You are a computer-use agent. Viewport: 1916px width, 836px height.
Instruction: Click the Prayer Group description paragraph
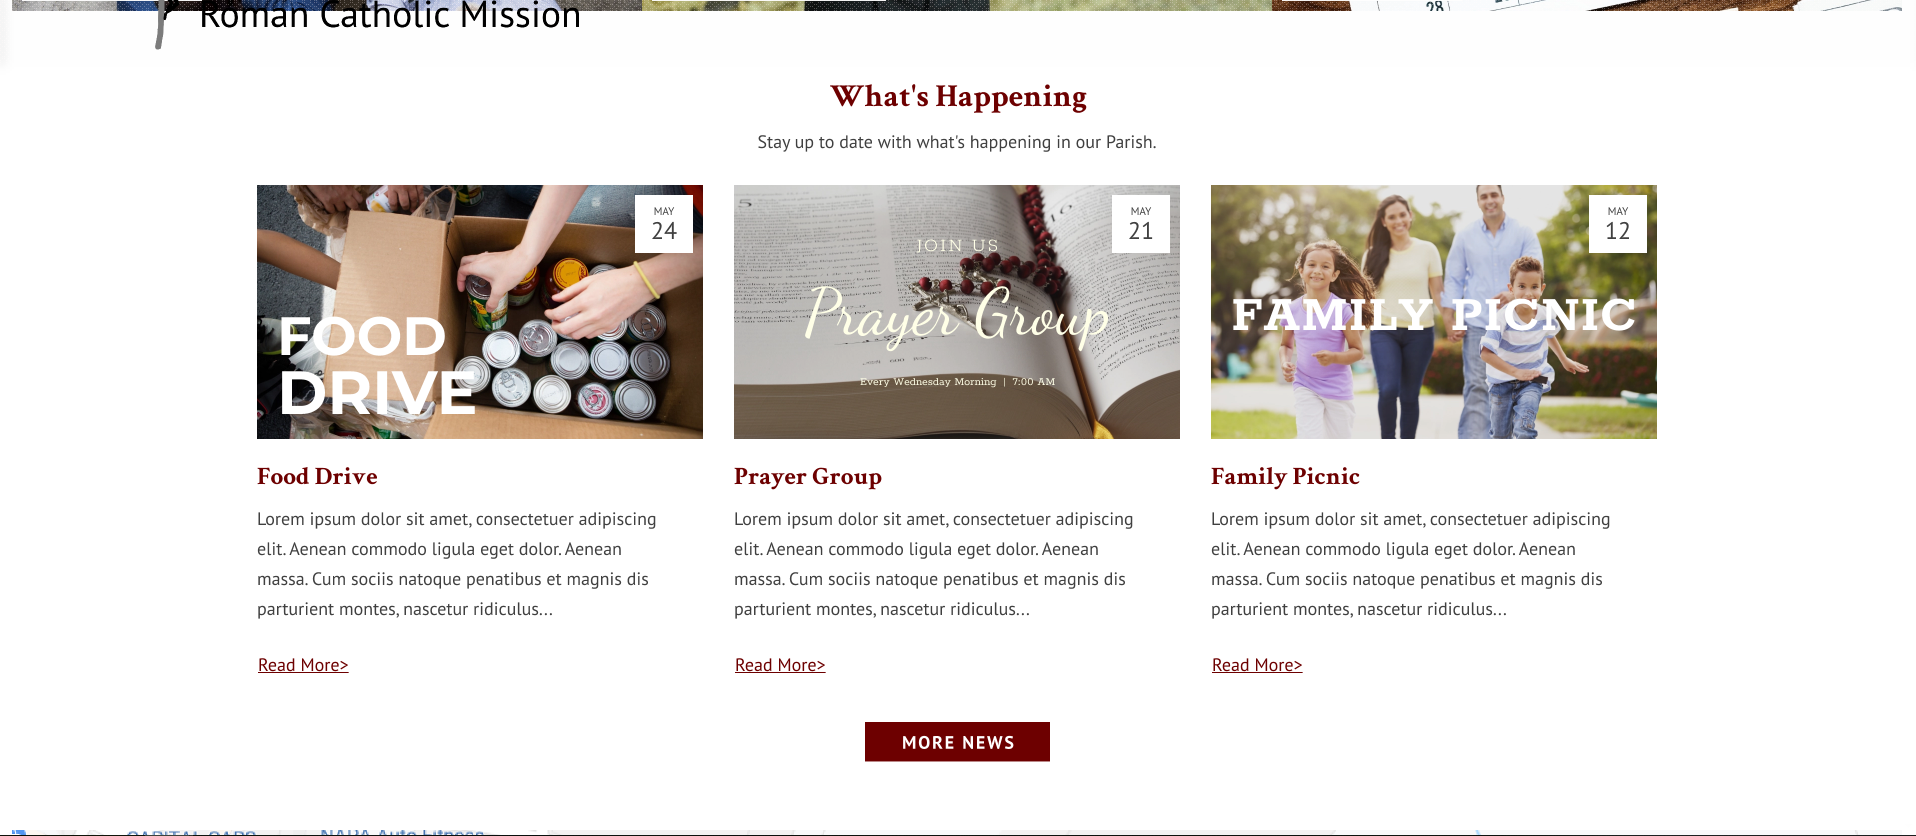coord(934,564)
